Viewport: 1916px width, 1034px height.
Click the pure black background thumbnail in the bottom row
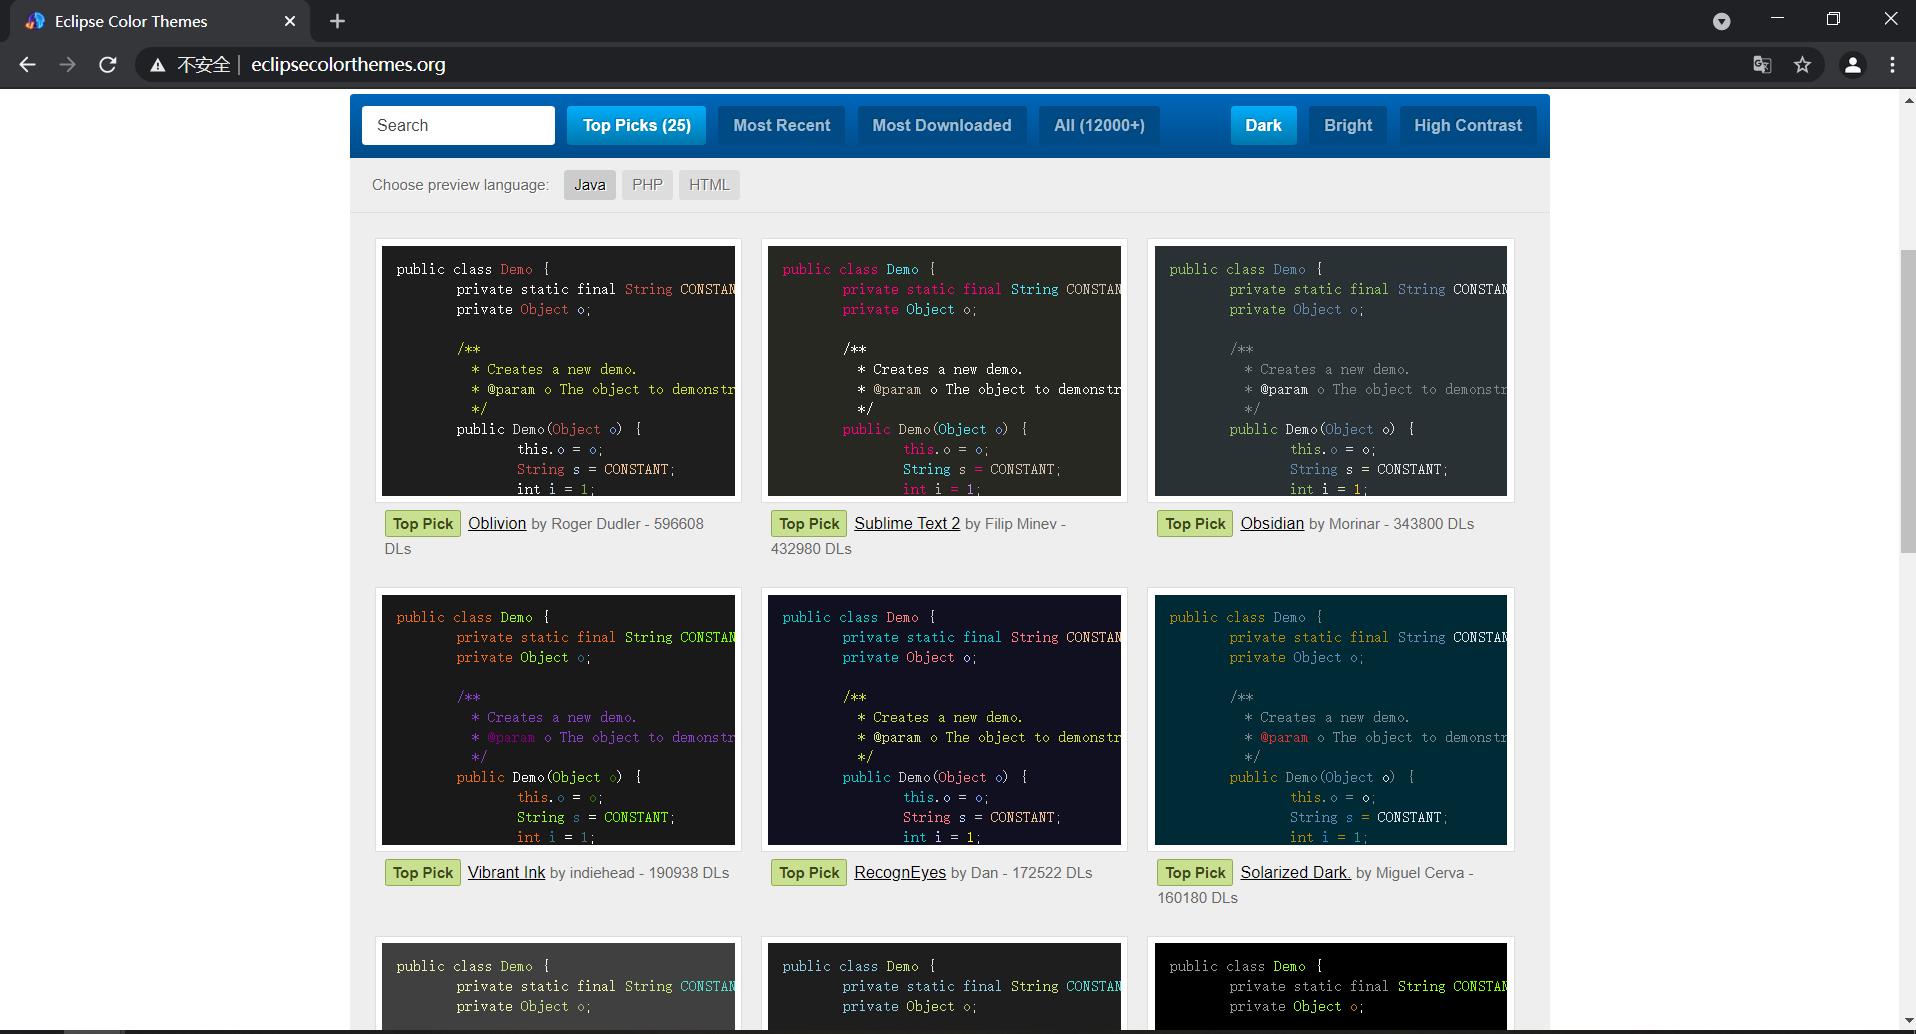pos(1330,986)
